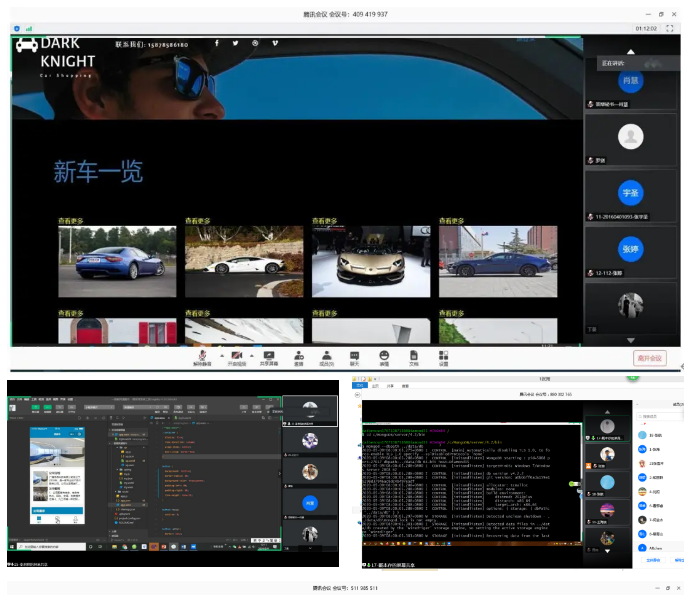Viewport: 691px width, 595px height.
Task: Turn on the camera video in top meeting
Action: click(237, 358)
